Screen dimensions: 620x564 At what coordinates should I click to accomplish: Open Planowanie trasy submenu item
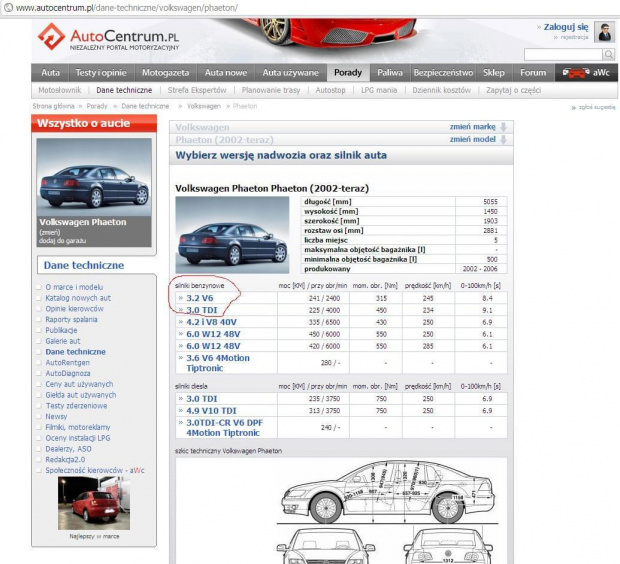point(271,90)
